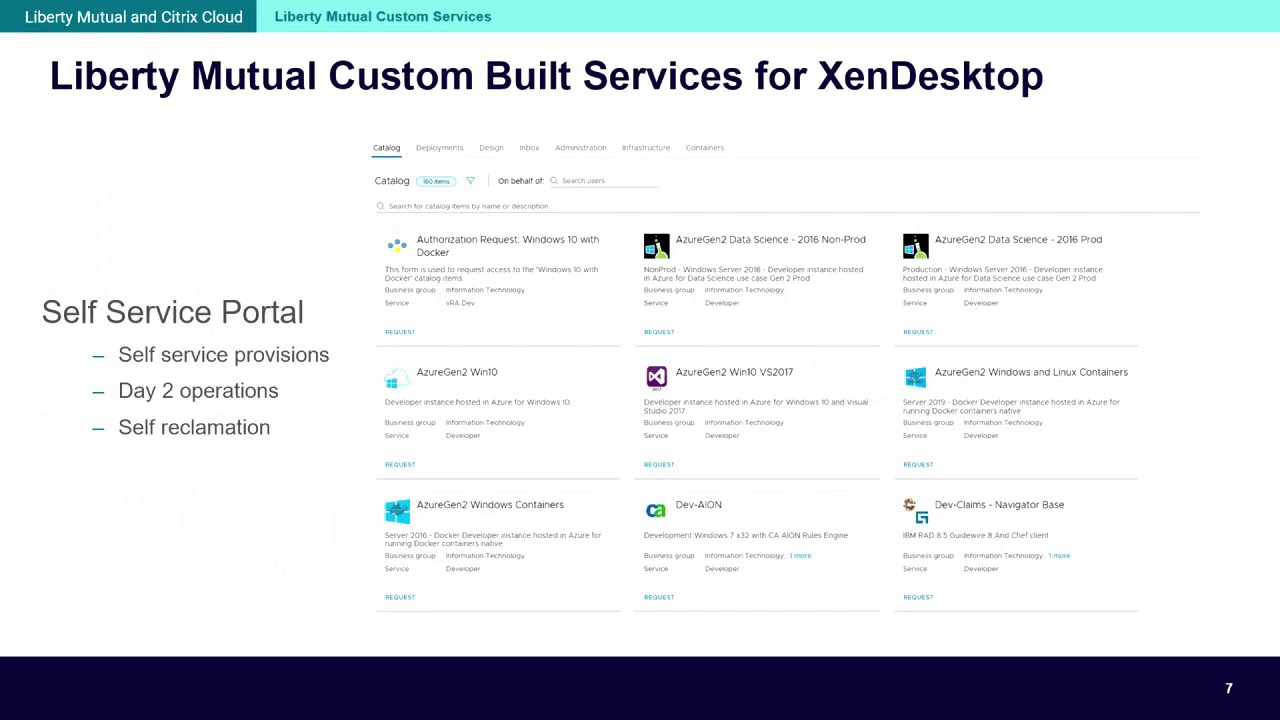1280x720 pixels.
Task: Click the Dev-Claims Navigator Base icon
Action: 915,510
